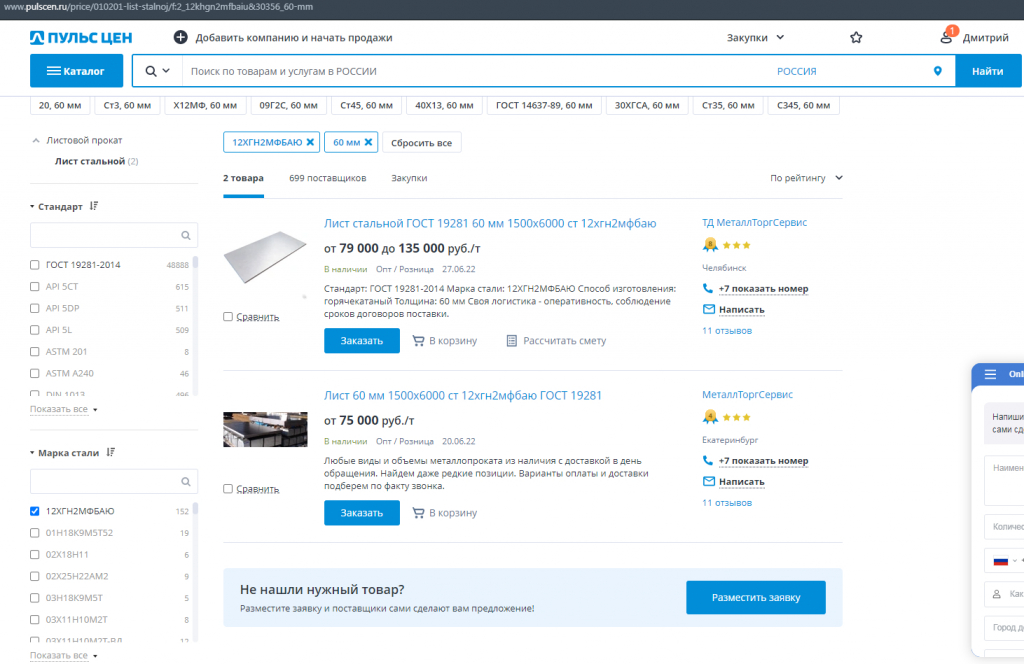Screen dimensions: 1024x664
Task: Remove the 12ХГН2МФБАЮ filter tag
Action: click(310, 142)
